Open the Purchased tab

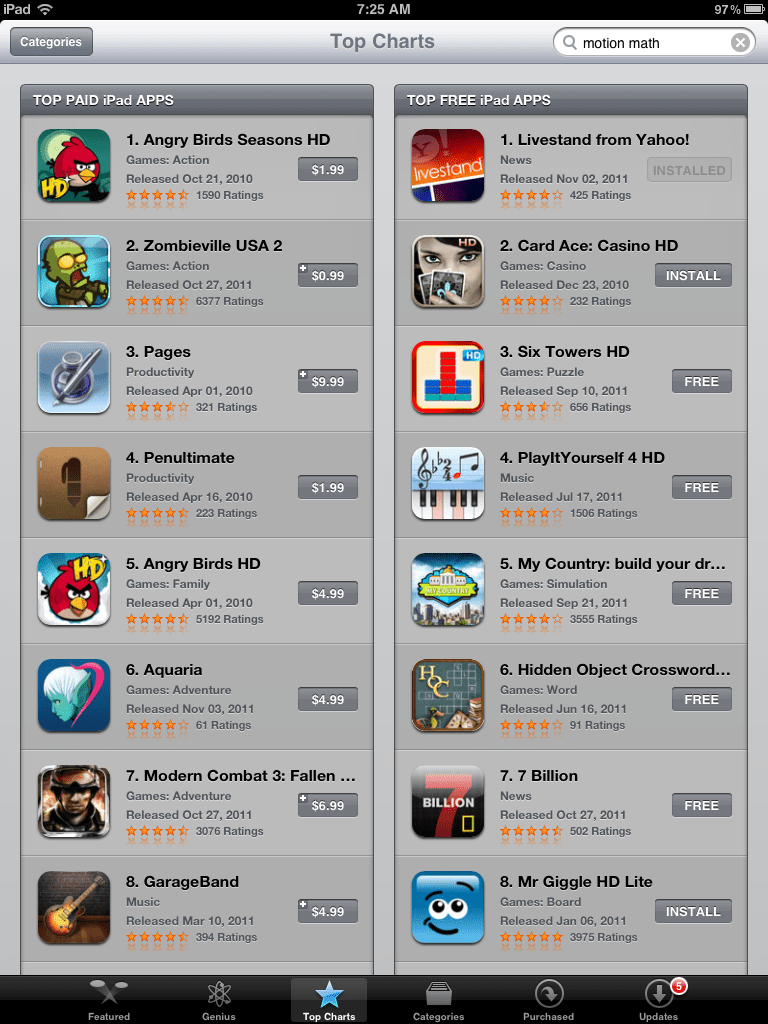tap(549, 1000)
